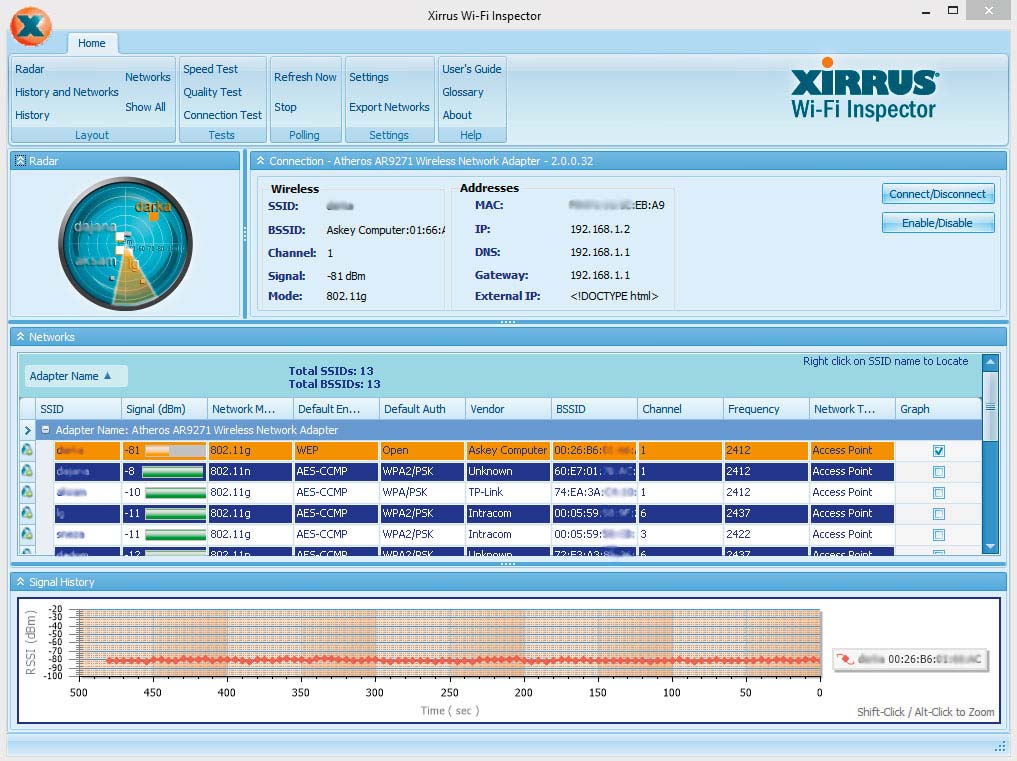
Task: Launch the Connection Test
Action: 222,115
